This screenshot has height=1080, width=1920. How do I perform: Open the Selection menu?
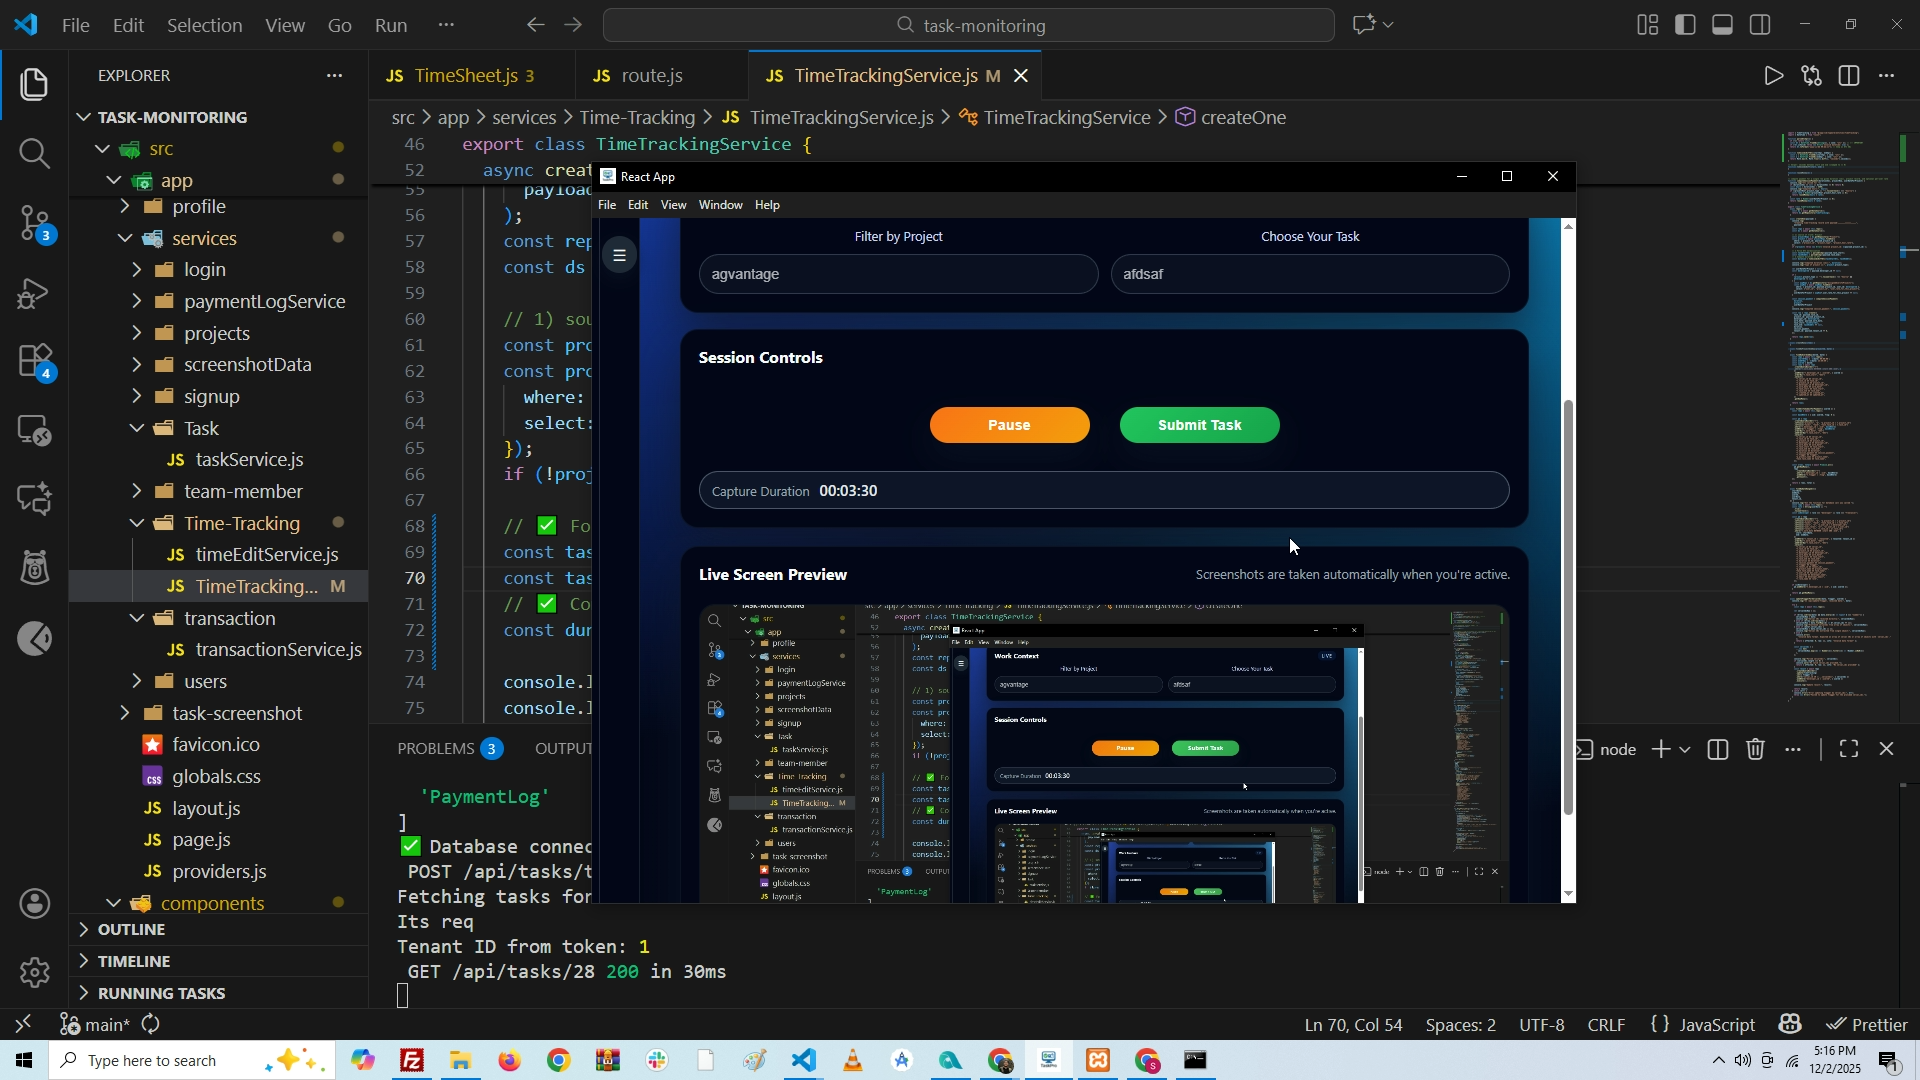204,25
